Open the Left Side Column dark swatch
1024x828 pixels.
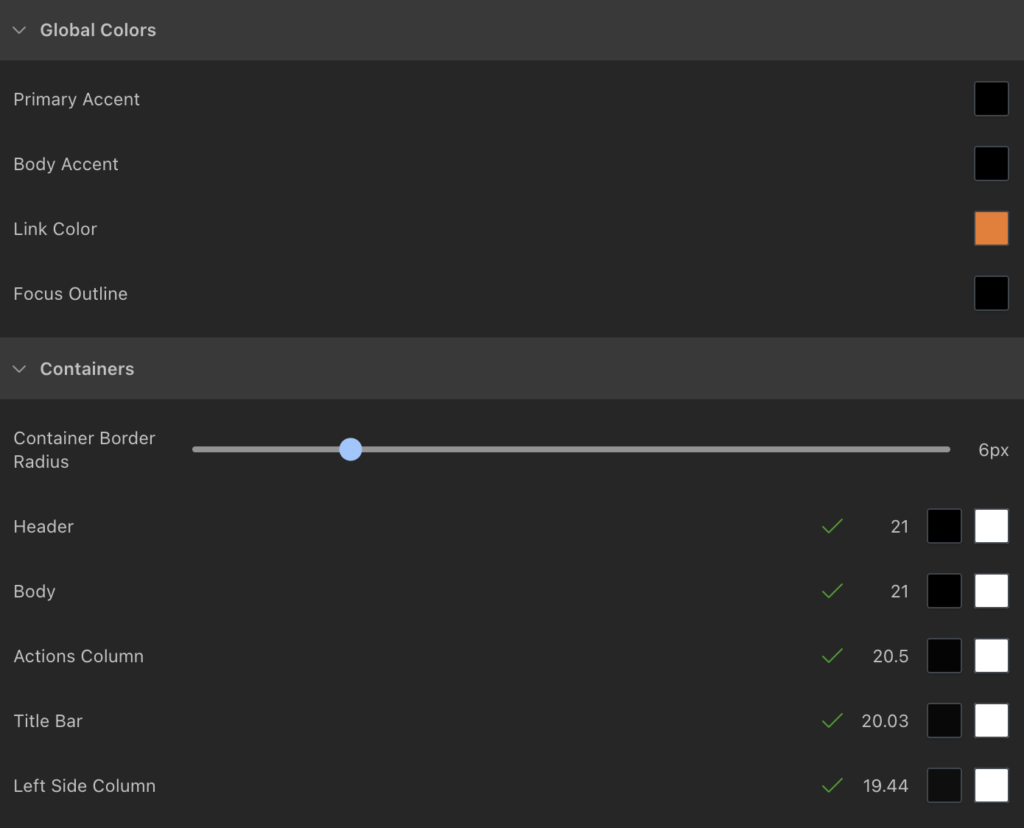click(944, 786)
